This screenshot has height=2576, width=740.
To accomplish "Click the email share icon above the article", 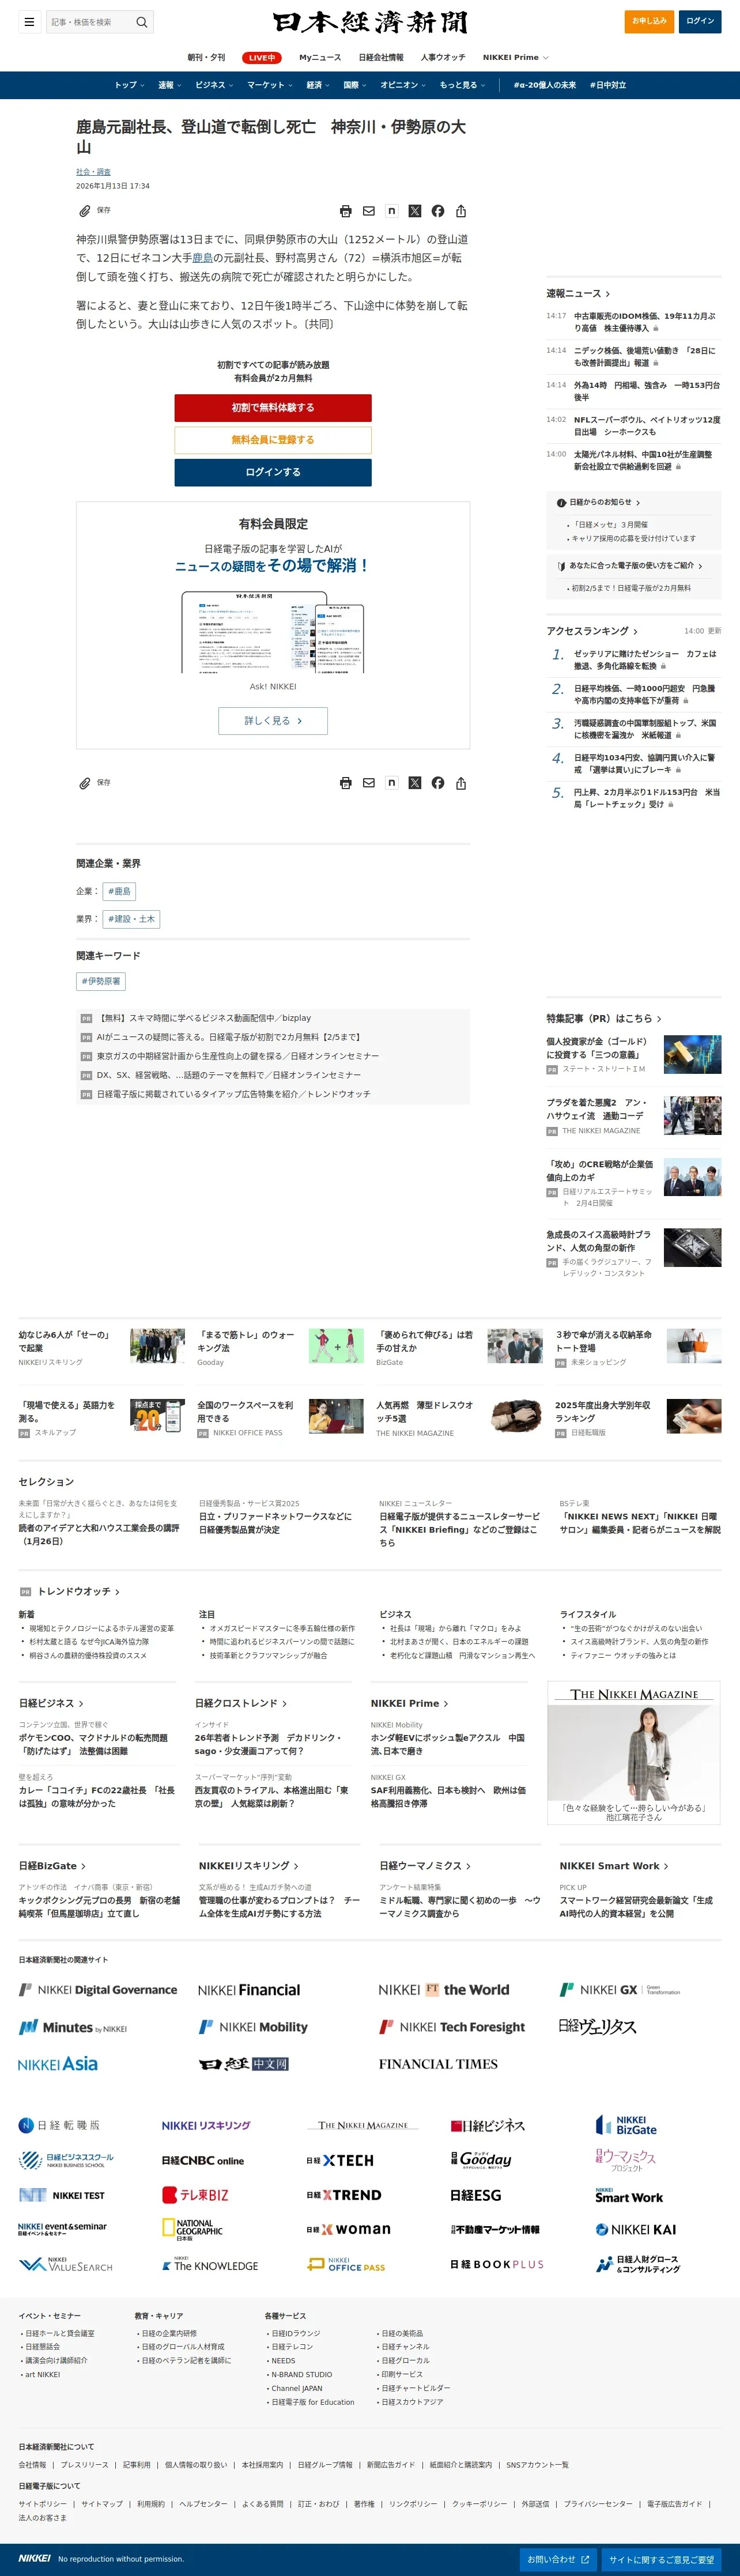I will coord(369,211).
